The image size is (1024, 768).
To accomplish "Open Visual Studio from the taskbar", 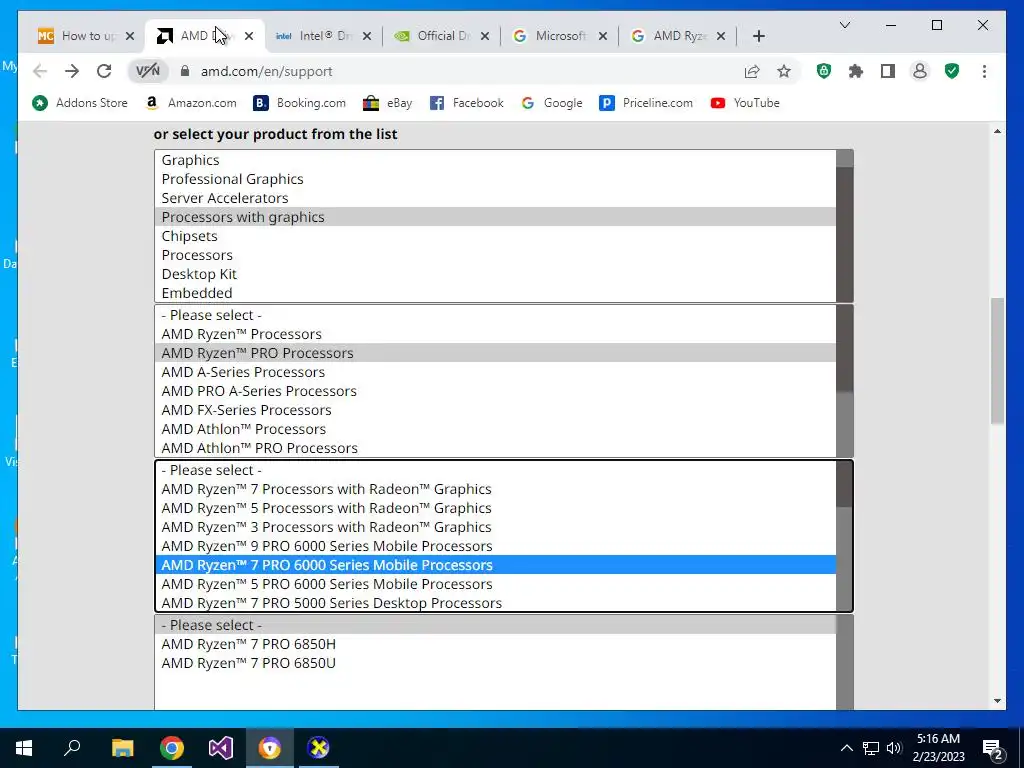I will coord(221,748).
